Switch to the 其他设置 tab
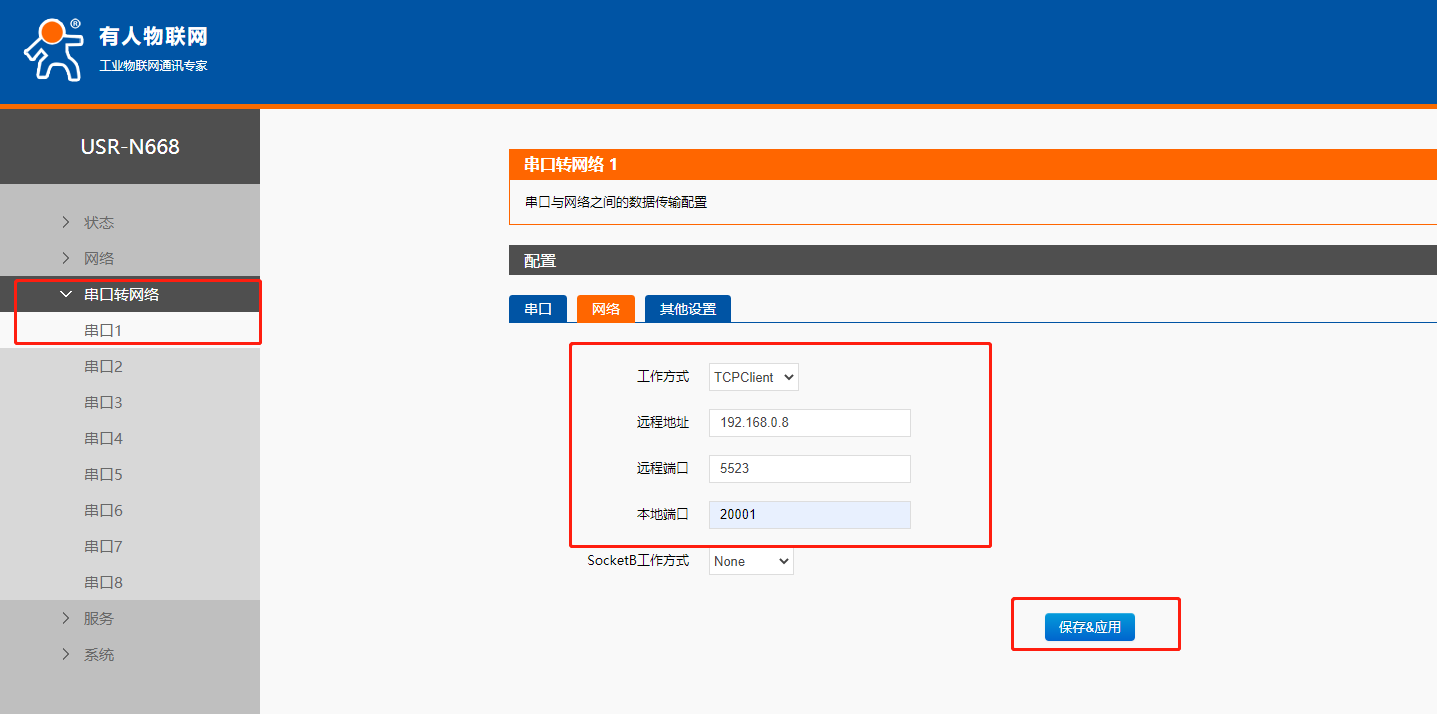Image resolution: width=1437 pixels, height=714 pixels. (687, 309)
